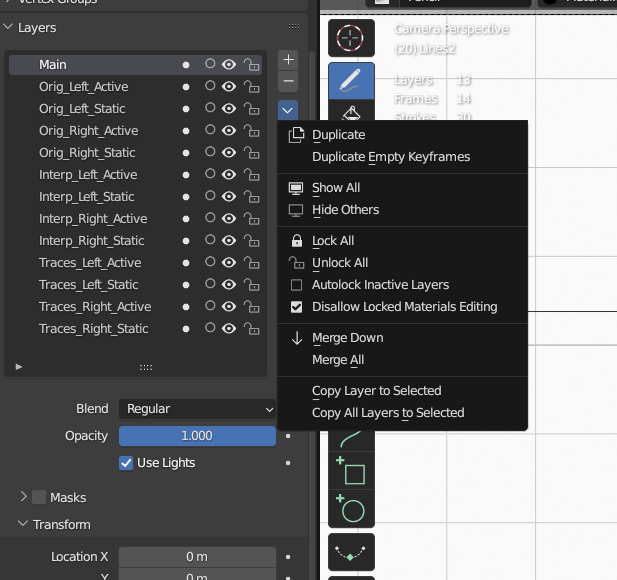This screenshot has height=580, width=617.
Task: Choose Duplicate from layer menu
Action: click(403, 135)
